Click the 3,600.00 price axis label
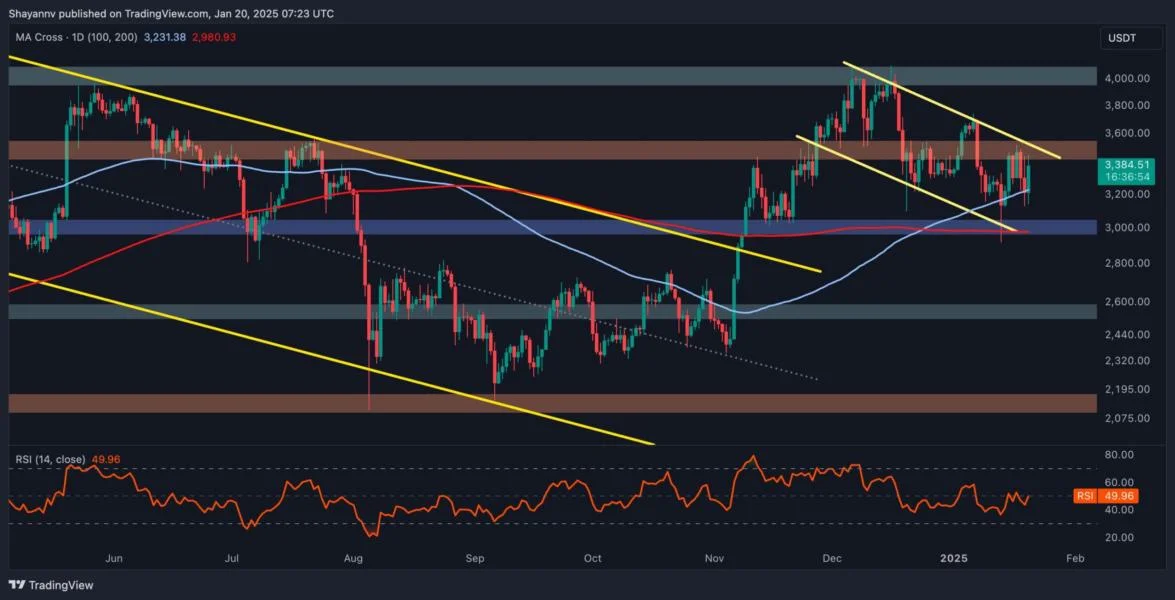 [1128, 133]
